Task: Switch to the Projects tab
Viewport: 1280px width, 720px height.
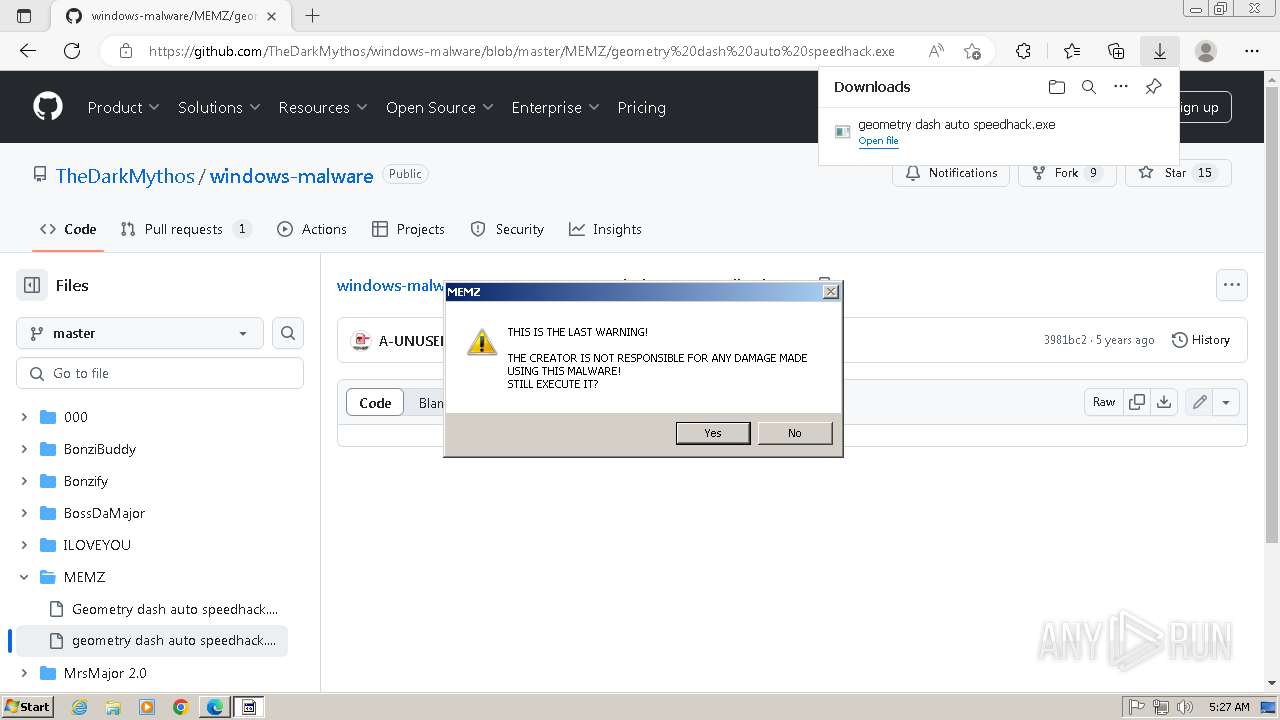Action: pos(408,229)
